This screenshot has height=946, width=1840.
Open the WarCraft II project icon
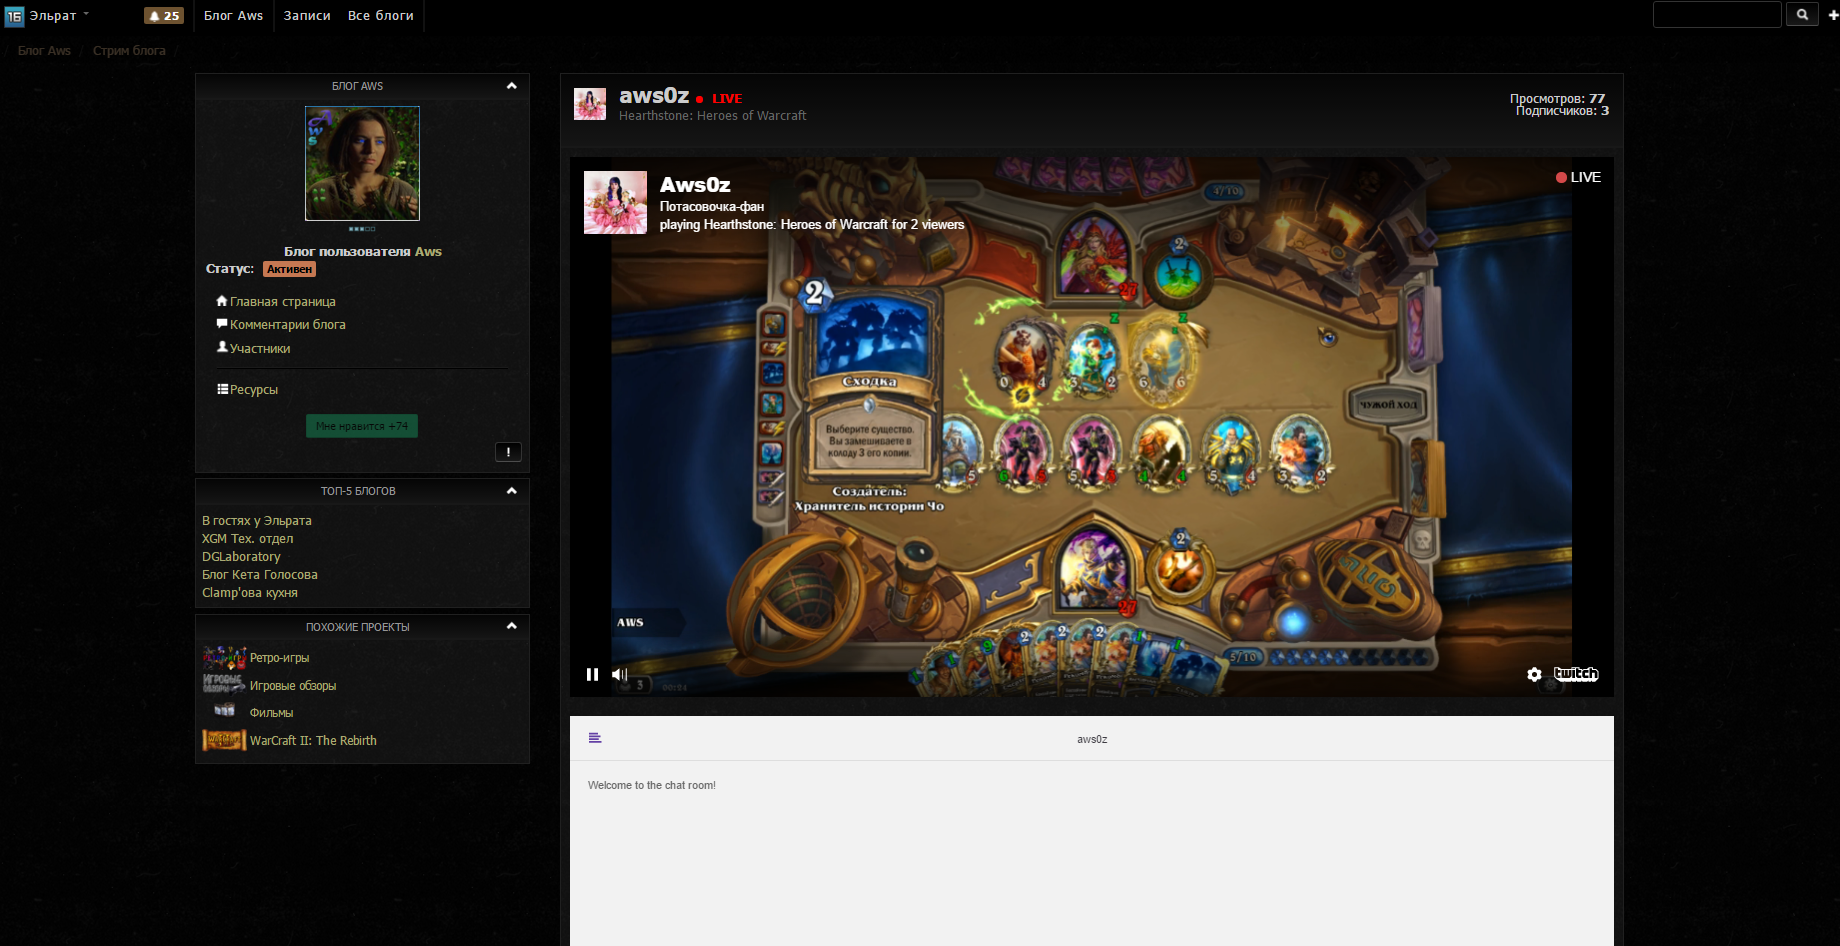point(224,740)
